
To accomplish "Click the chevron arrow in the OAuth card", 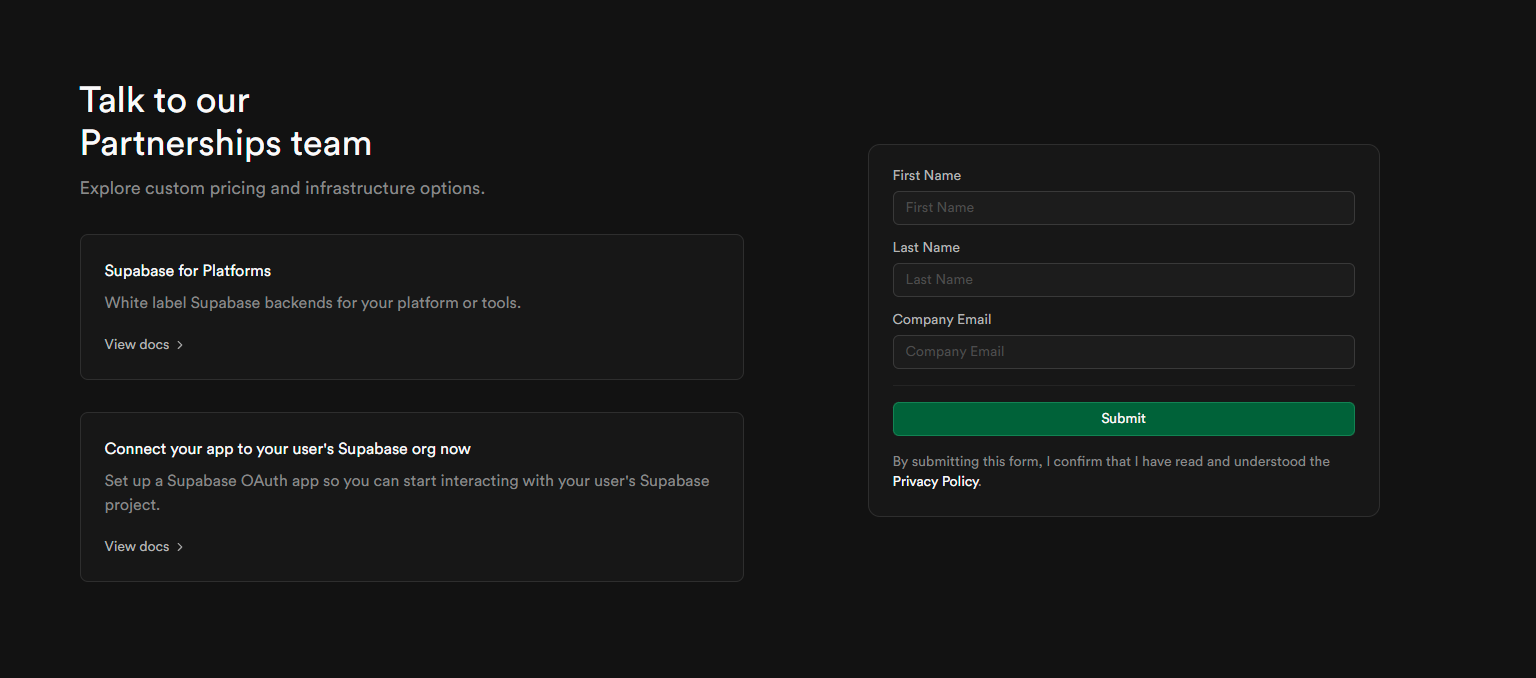I will point(180,547).
